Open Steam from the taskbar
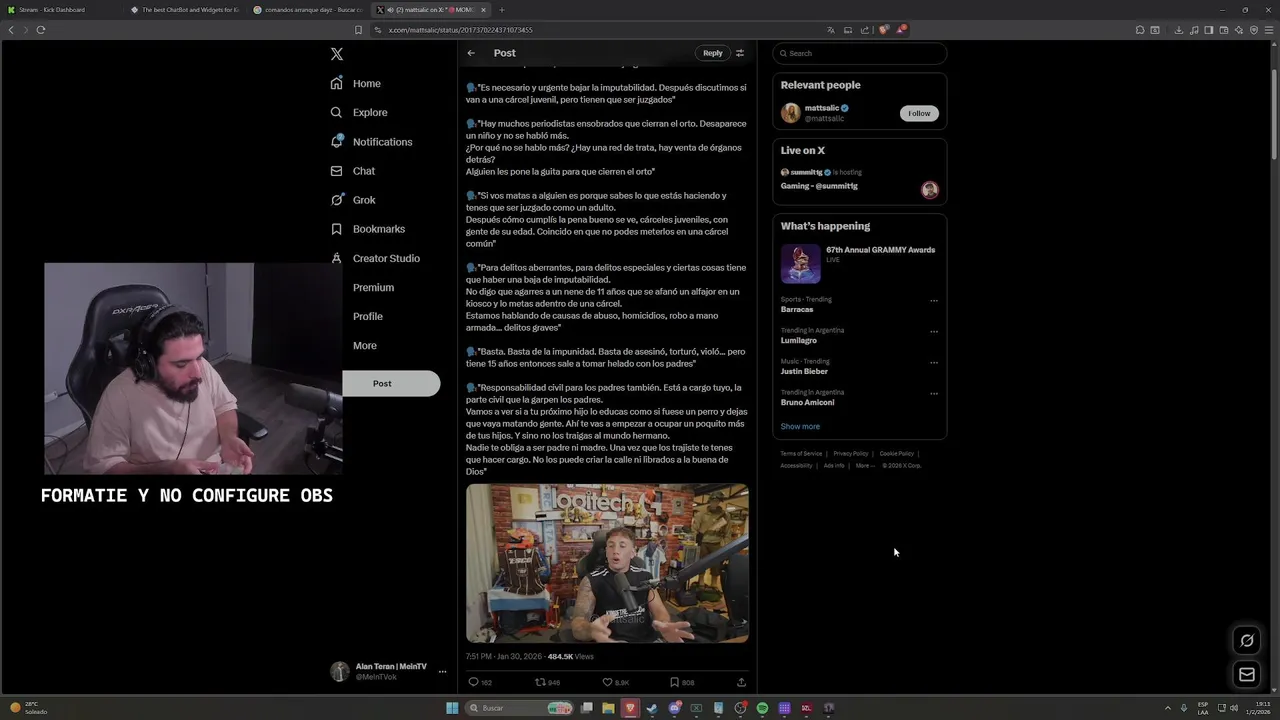The image size is (1280, 720). click(x=652, y=708)
